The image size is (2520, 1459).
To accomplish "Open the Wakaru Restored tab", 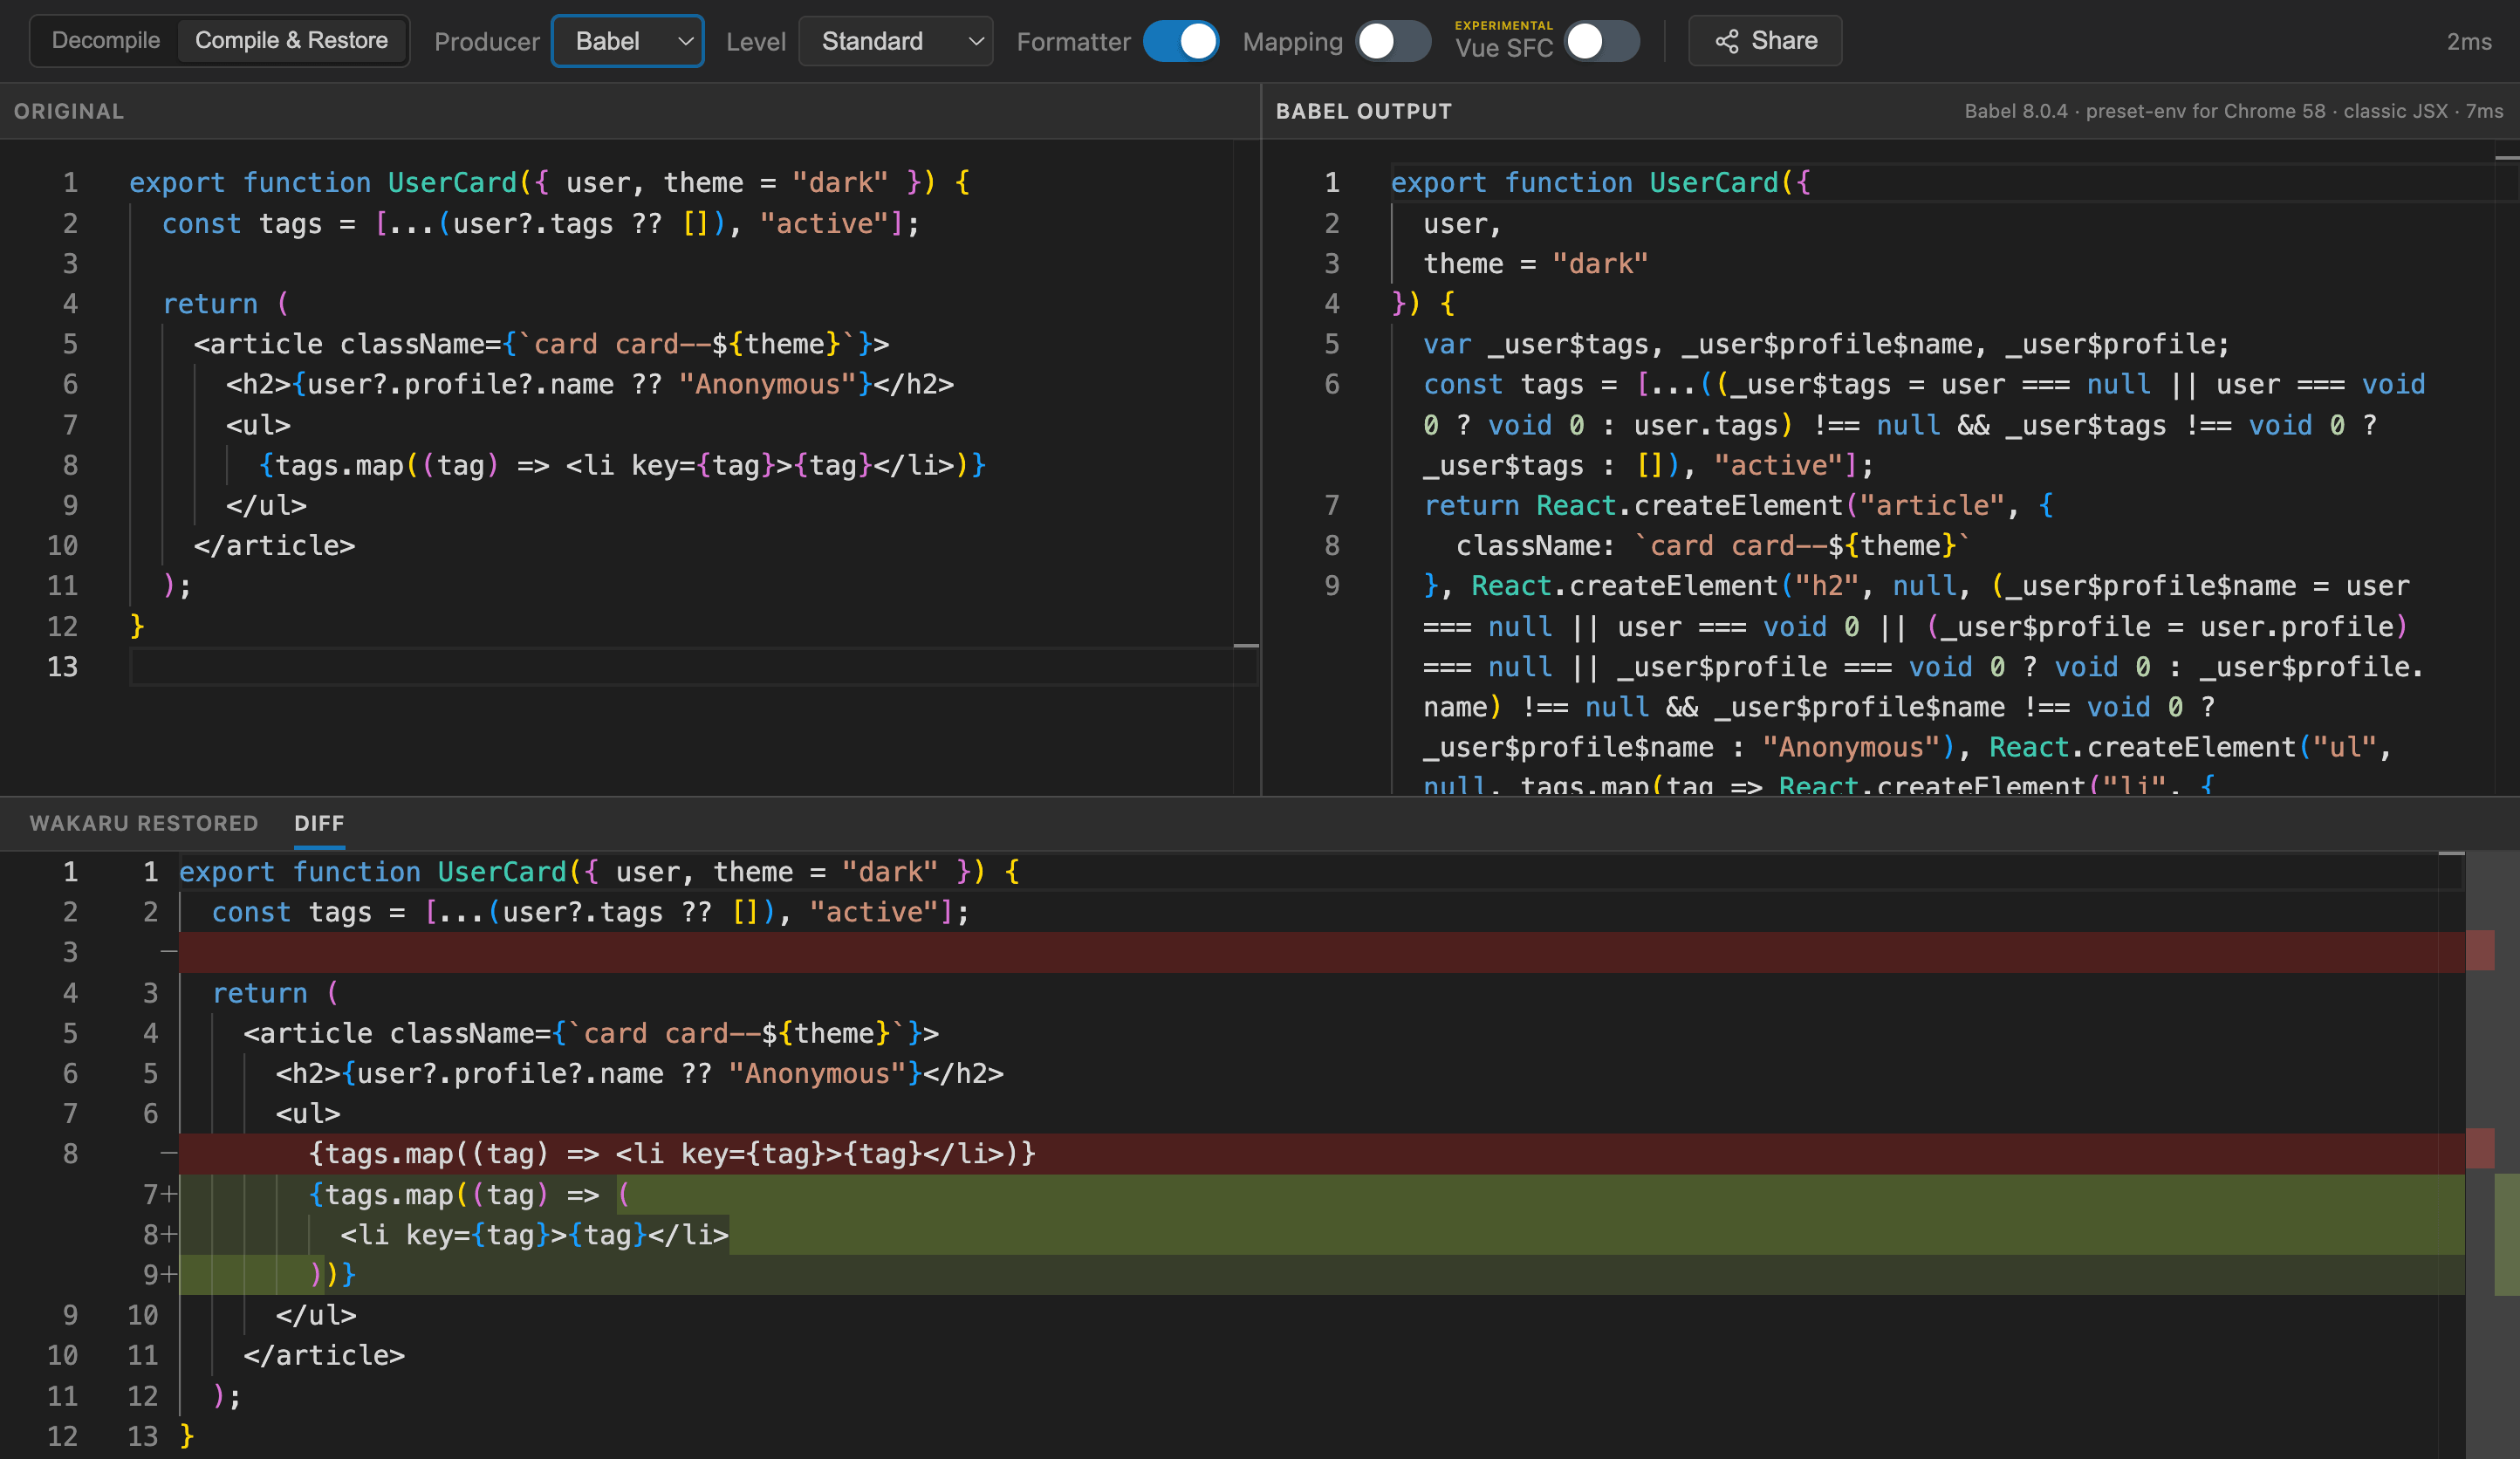I will tap(144, 823).
